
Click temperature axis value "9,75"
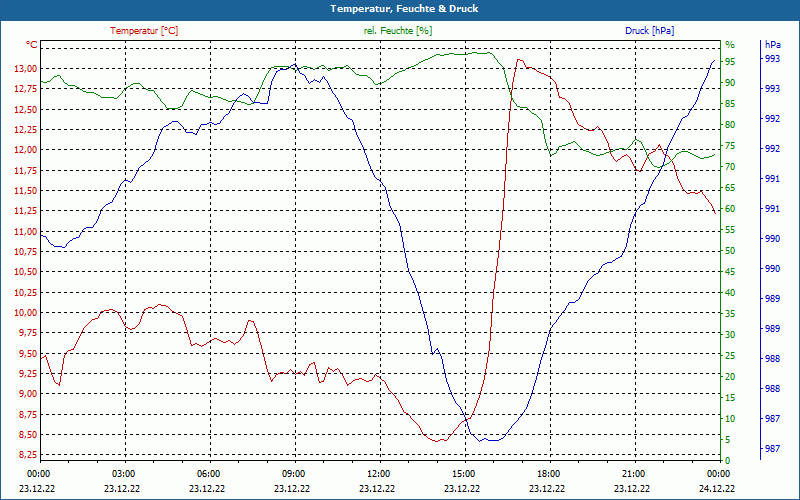(x=26, y=333)
